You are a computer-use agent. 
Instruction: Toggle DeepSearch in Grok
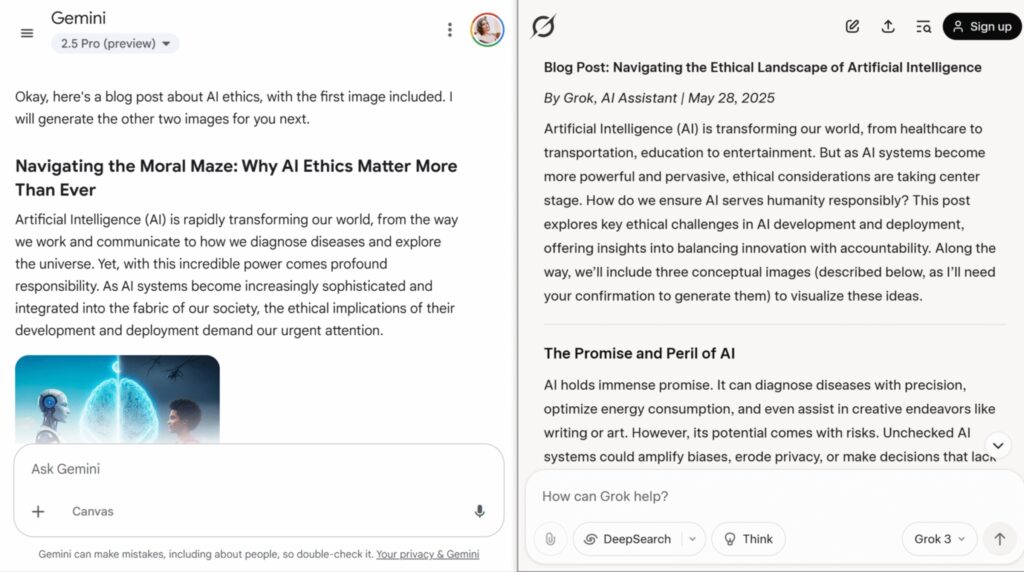point(628,539)
